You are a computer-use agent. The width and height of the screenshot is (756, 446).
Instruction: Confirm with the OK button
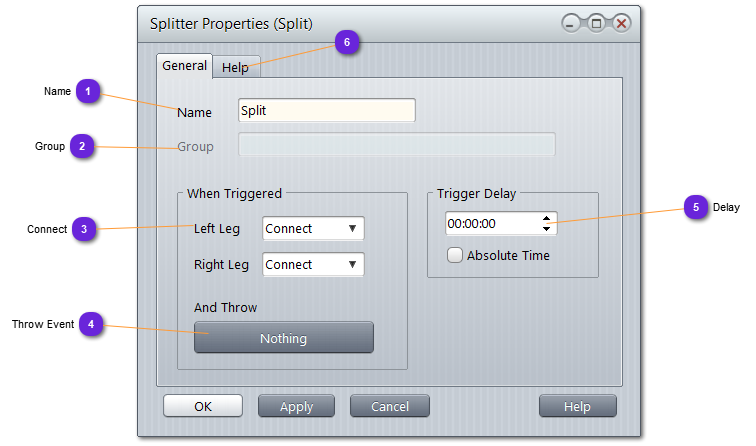tap(203, 406)
